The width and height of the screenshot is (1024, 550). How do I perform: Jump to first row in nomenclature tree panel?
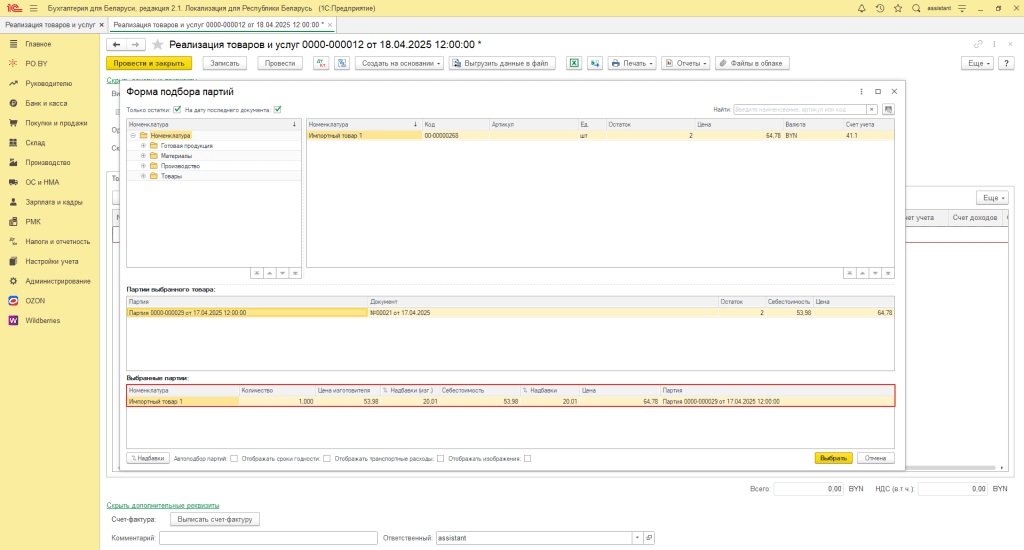click(x=257, y=273)
